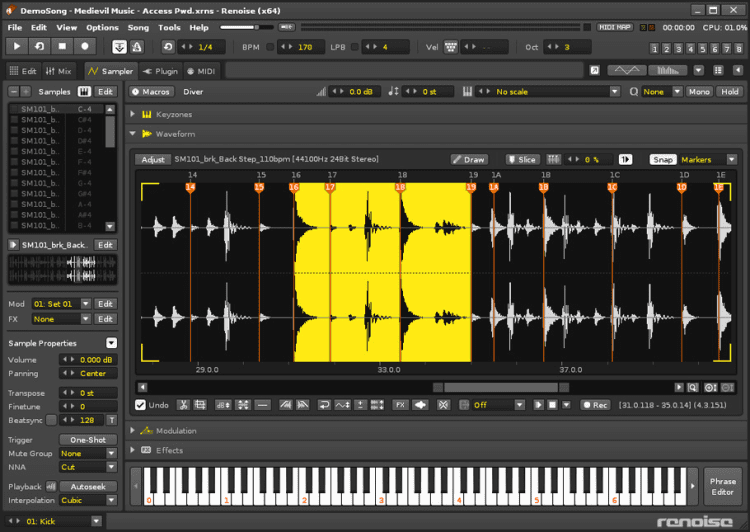Open the Phrase Editor

coord(722,487)
